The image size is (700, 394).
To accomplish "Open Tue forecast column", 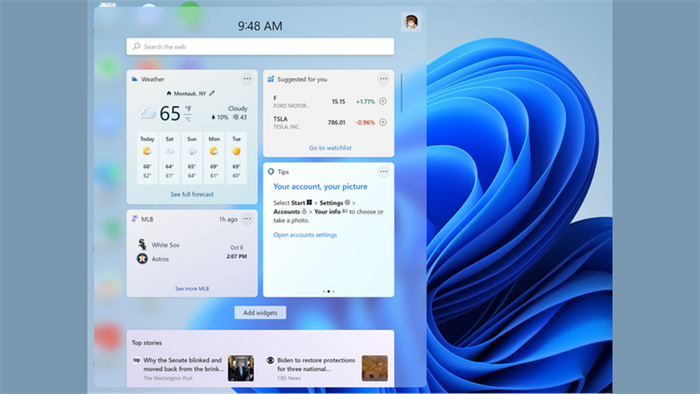I will (236, 158).
